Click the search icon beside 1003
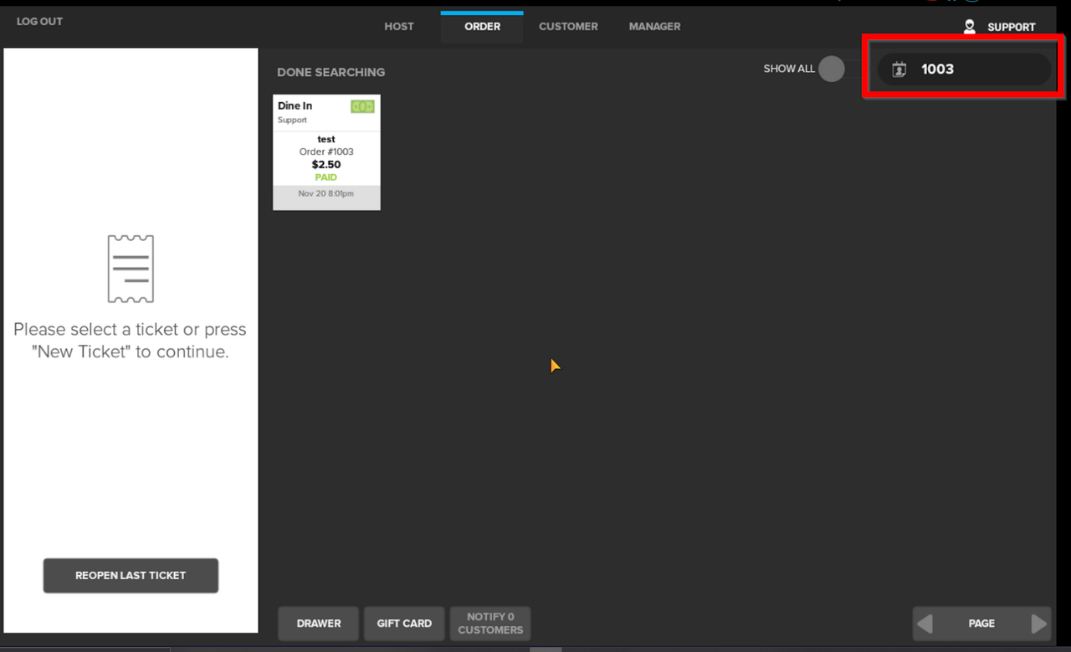Screen dimensions: 1071x652 click(x=899, y=69)
